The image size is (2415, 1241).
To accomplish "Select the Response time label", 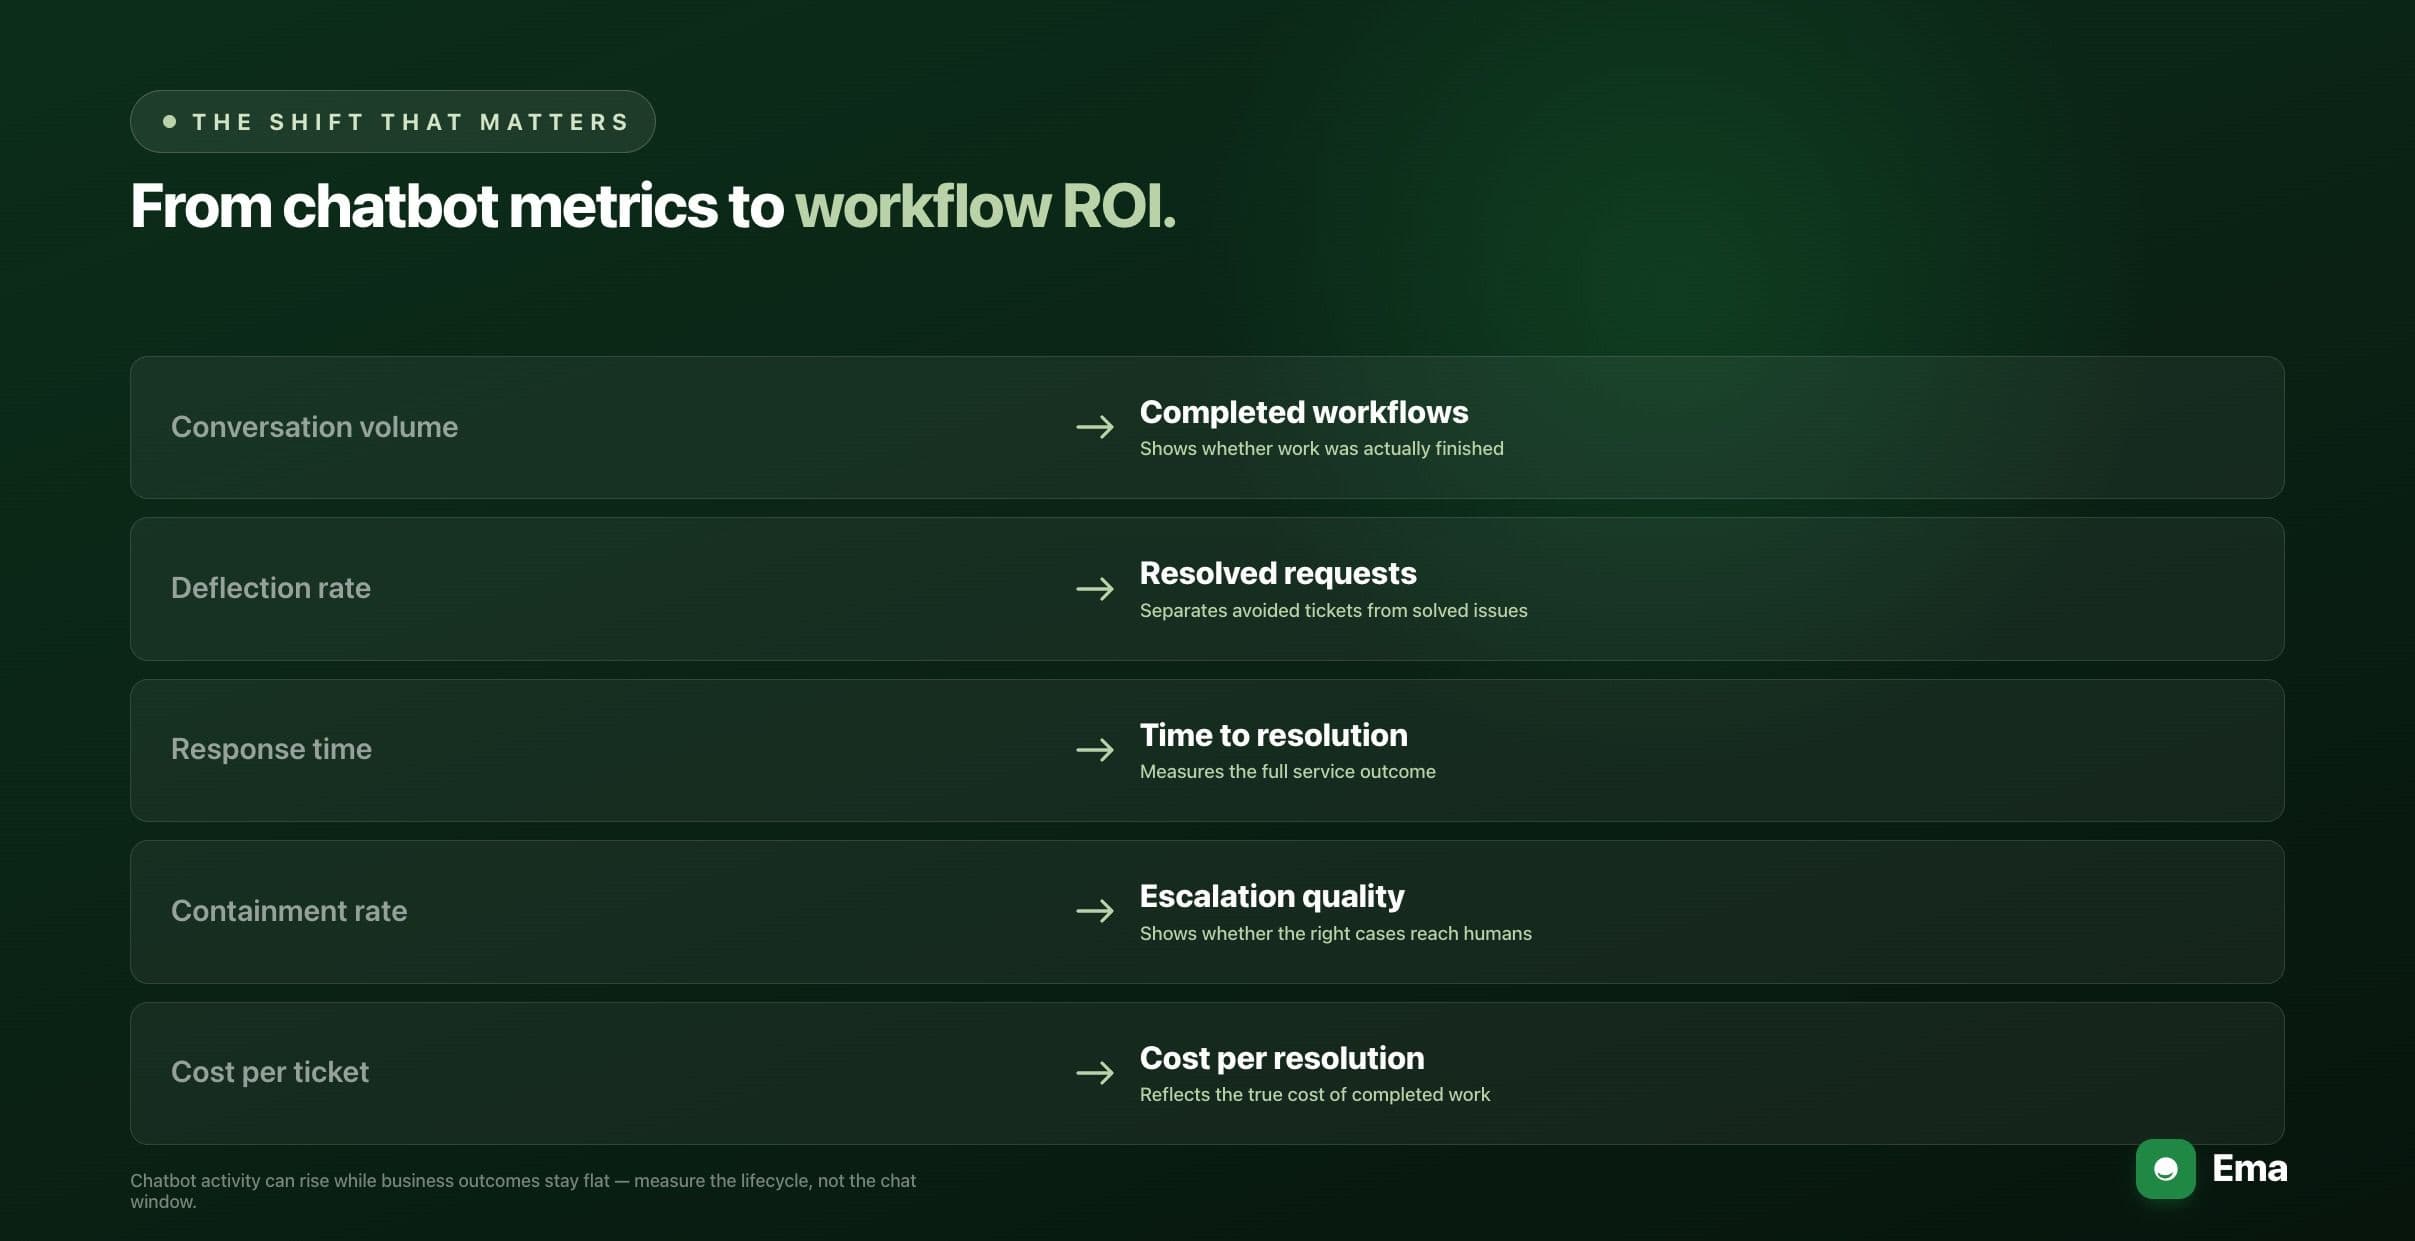I will 271,749.
